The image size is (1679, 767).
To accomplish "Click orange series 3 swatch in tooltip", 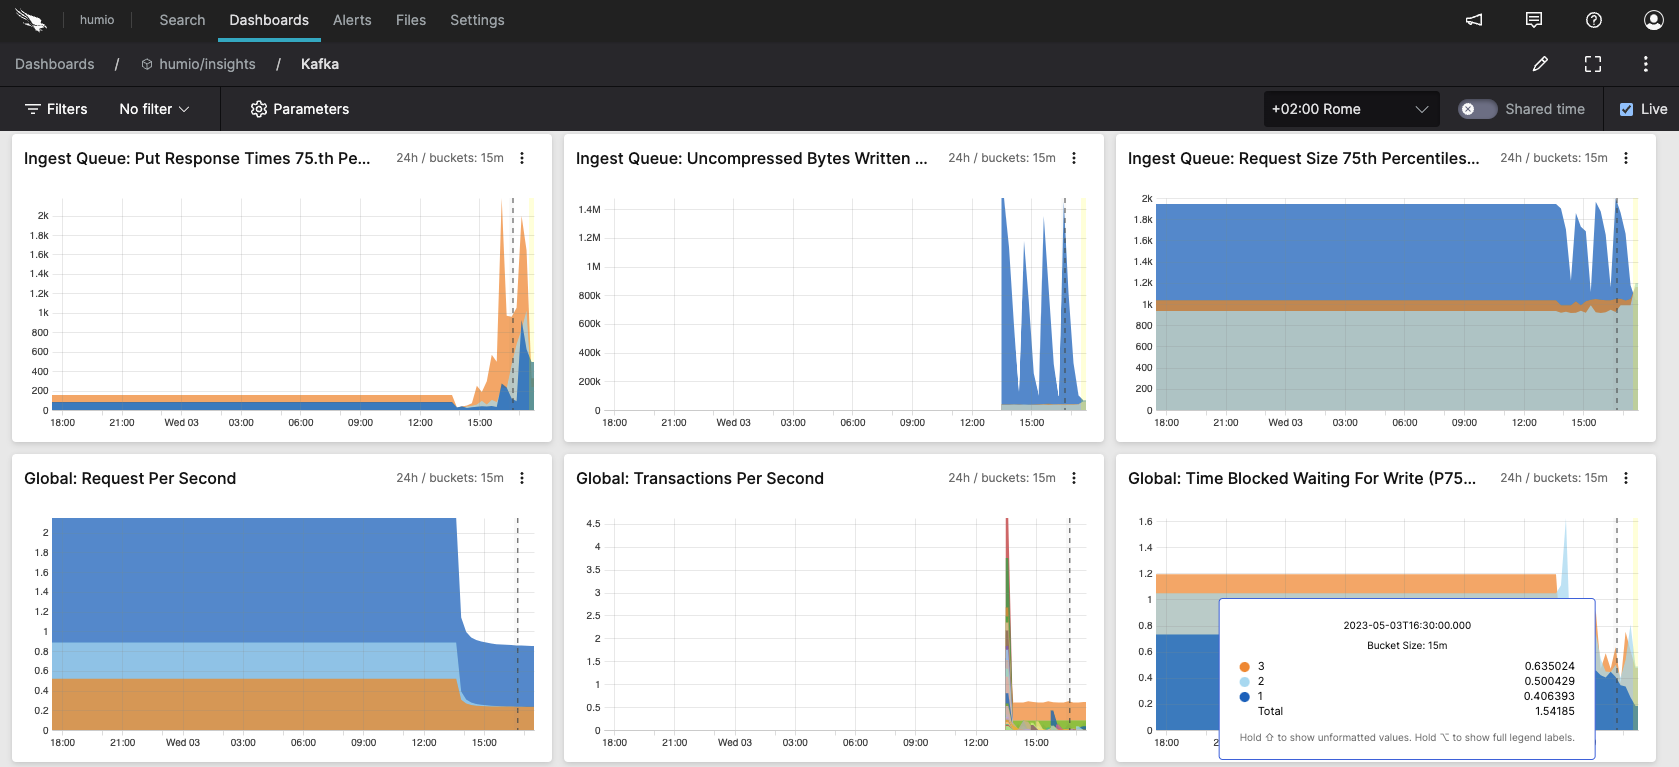I will tap(1245, 667).
